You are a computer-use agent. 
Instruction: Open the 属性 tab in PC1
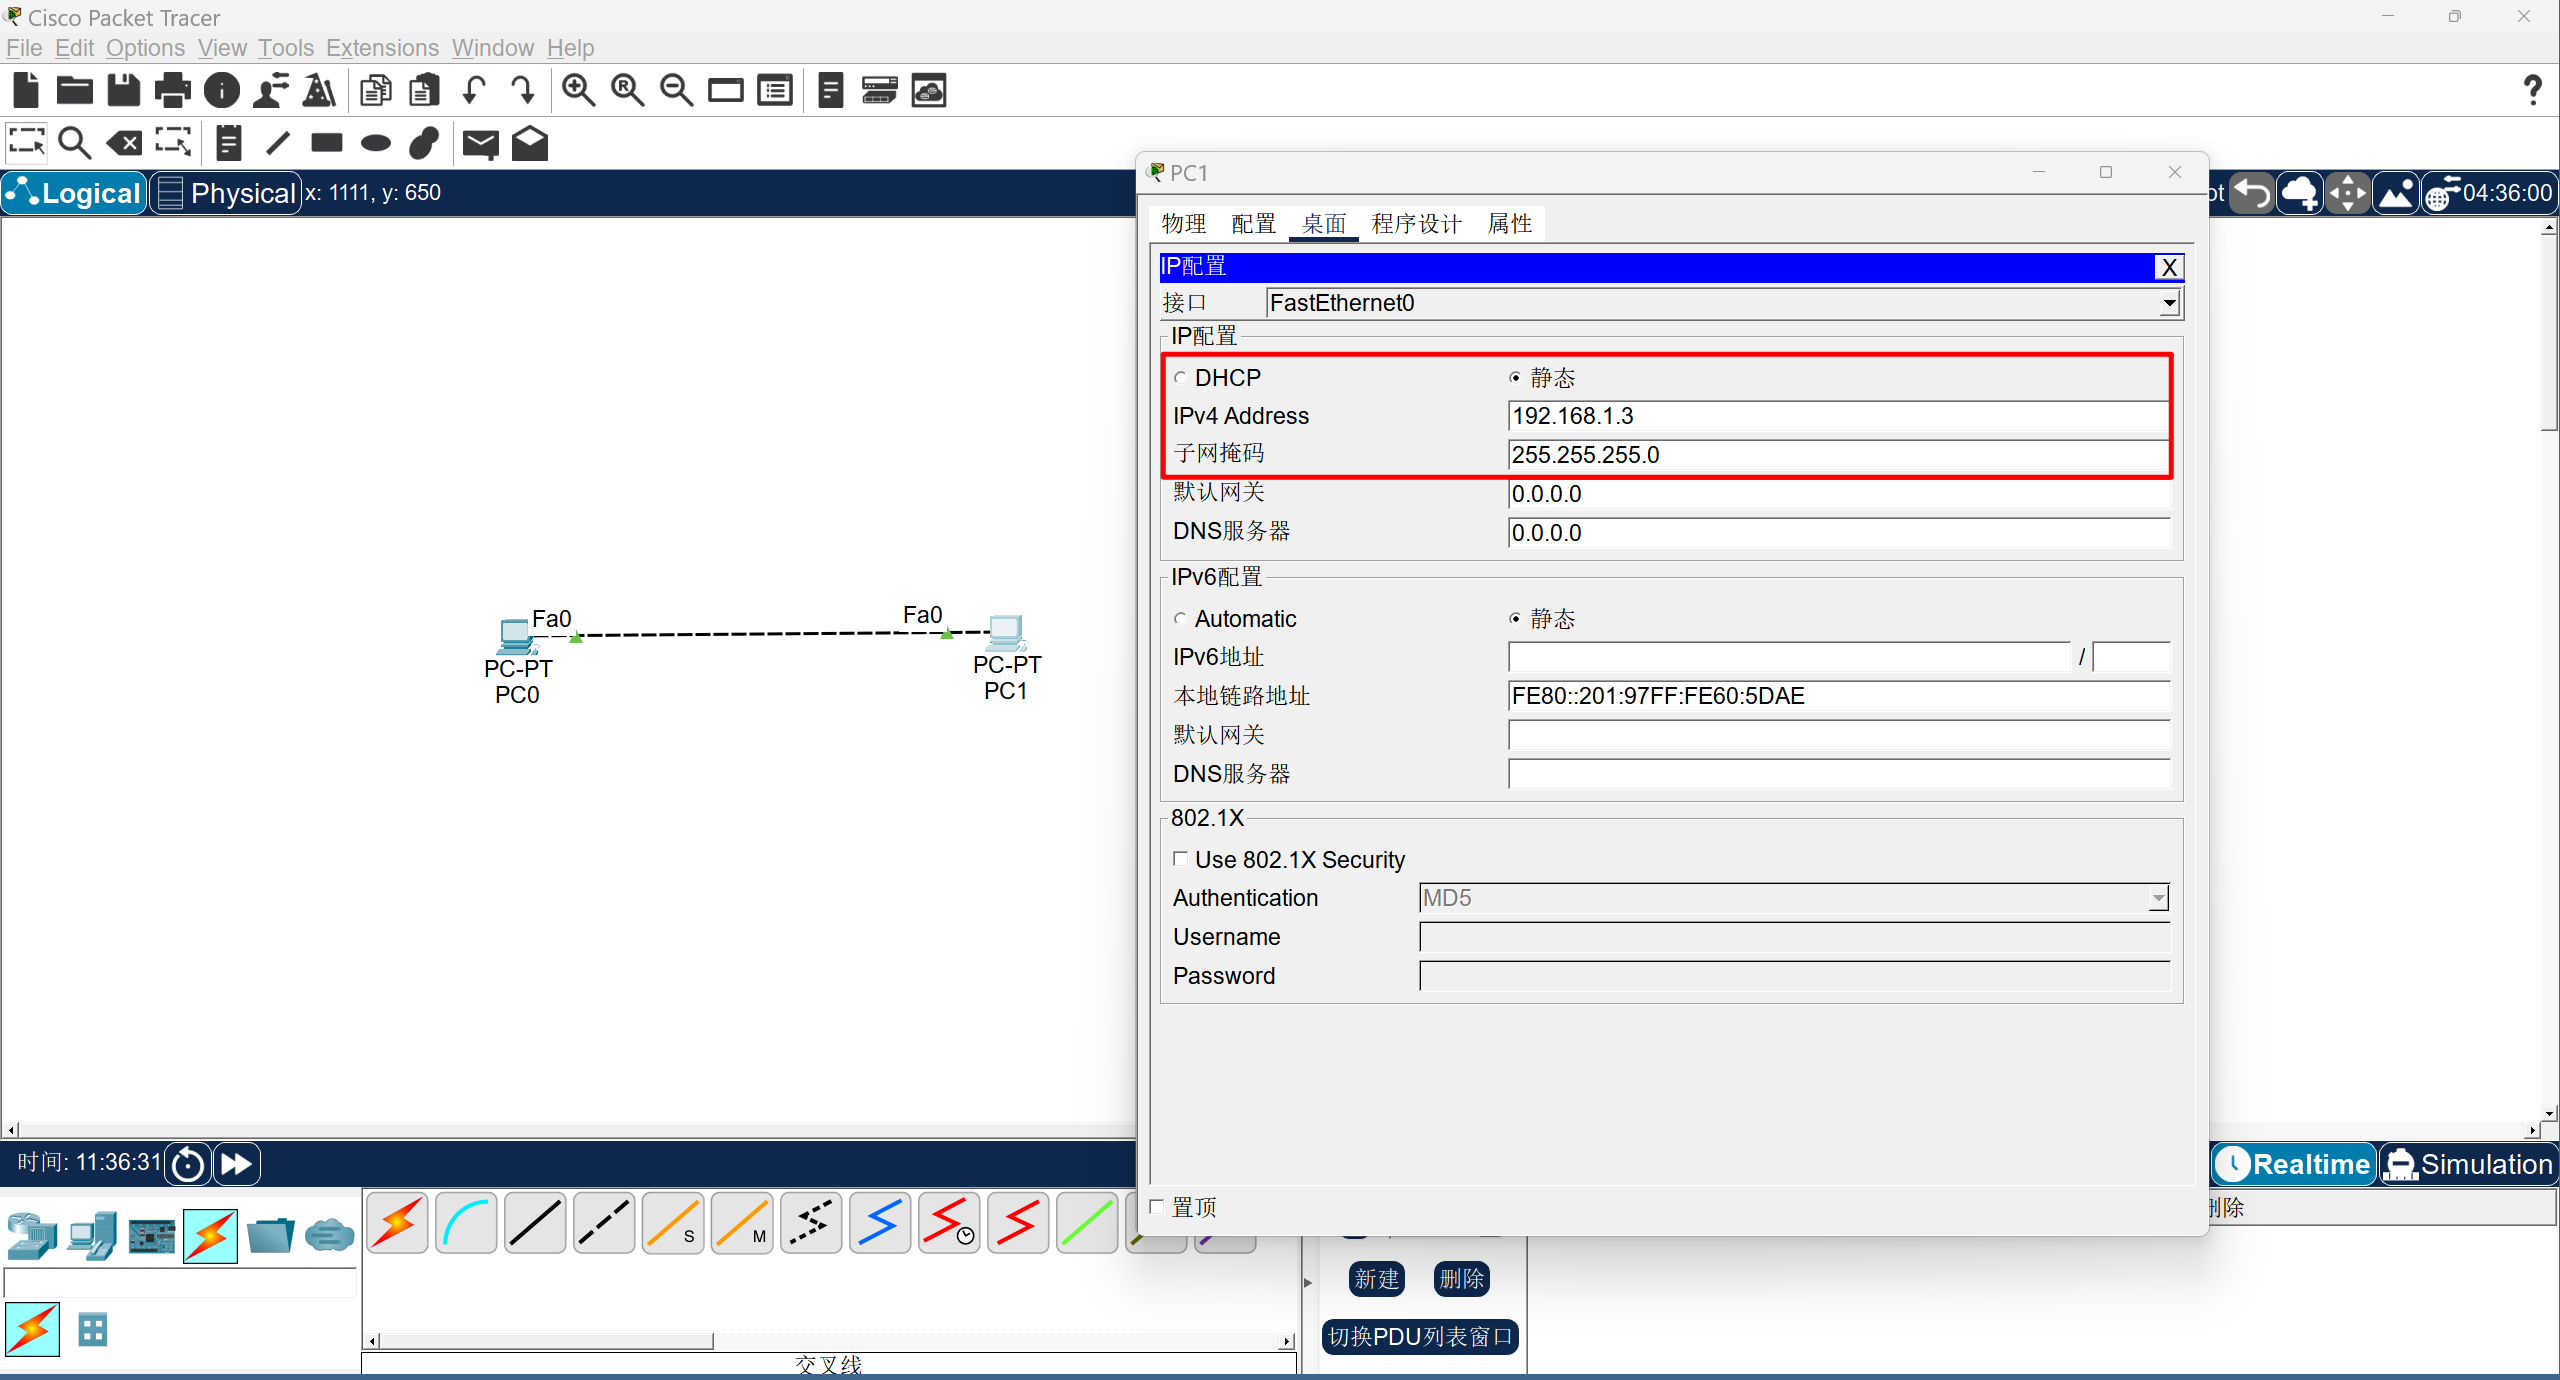pyautogui.click(x=1510, y=224)
